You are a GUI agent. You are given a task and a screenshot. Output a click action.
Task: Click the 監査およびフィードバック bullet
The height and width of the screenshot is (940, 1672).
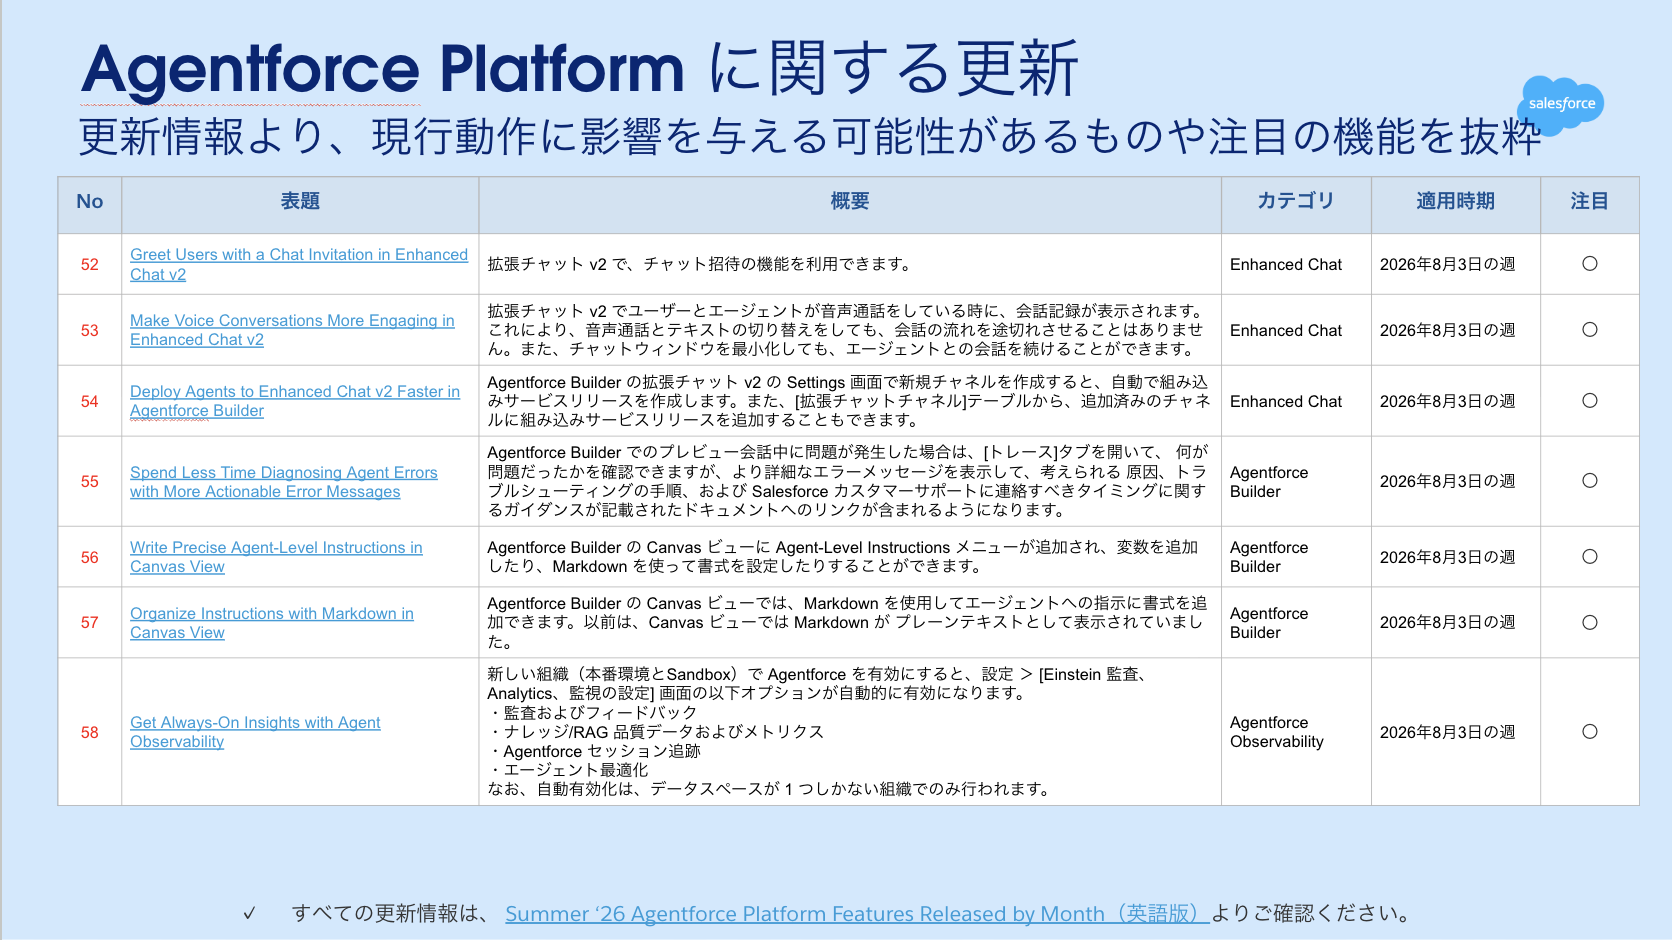(592, 713)
